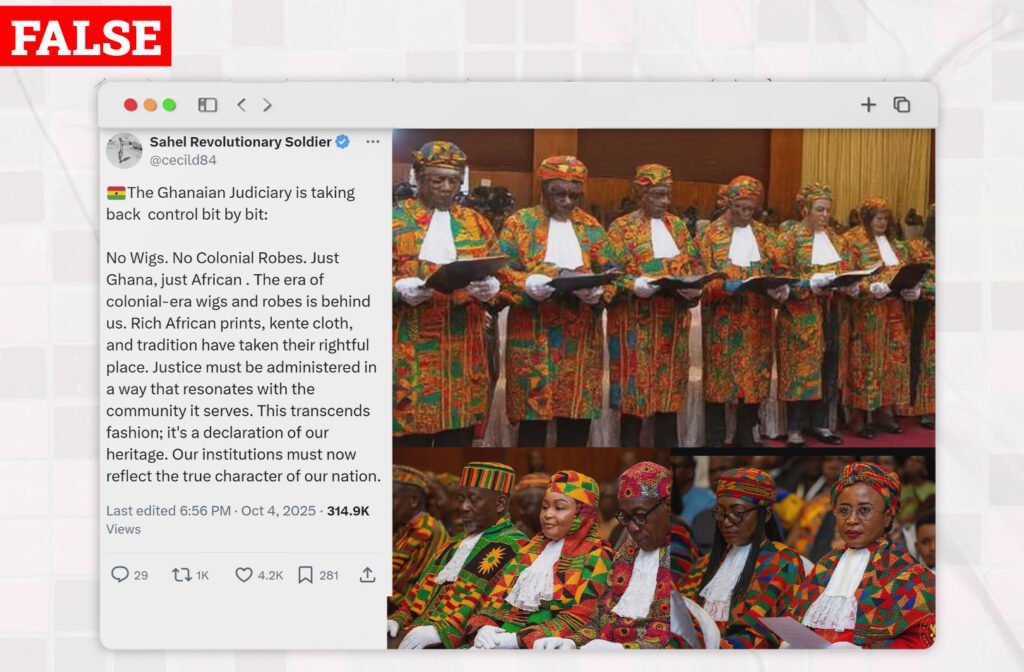
Task: Select the blue verified badge
Action: click(342, 142)
